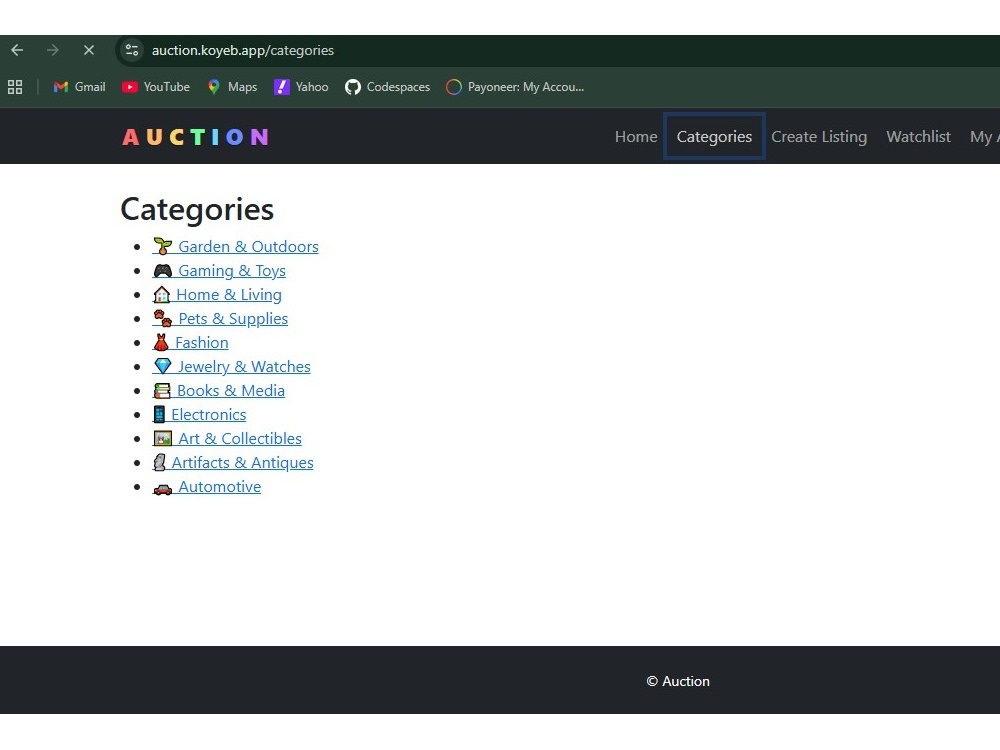Stop page loading with the X button
Image resolution: width=1000 pixels, height=750 pixels.
(x=89, y=50)
